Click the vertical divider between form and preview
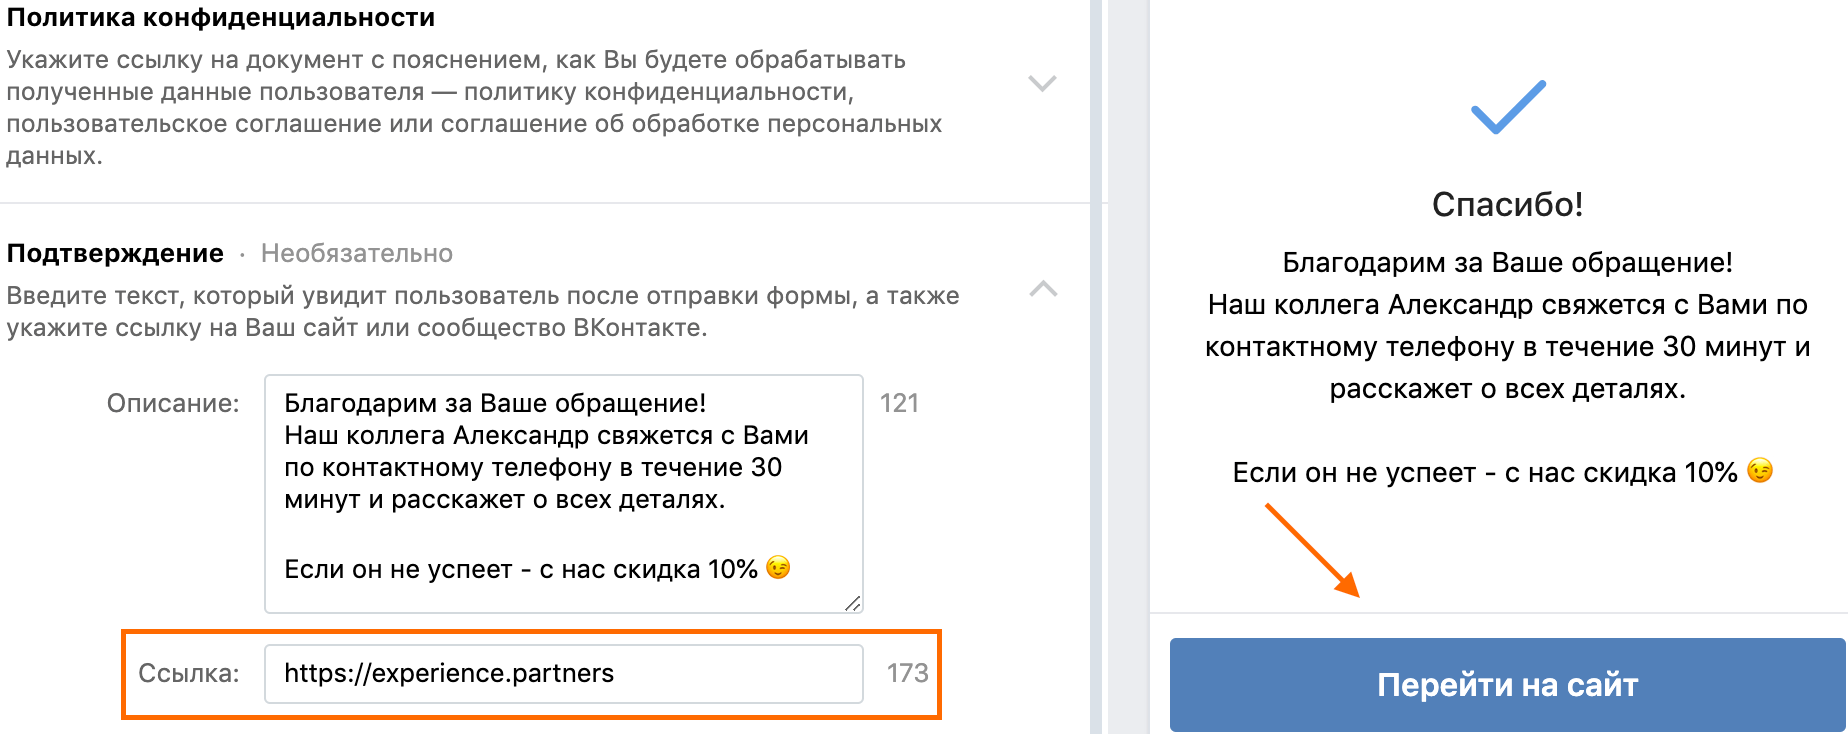Screen dimensions: 1848x734 tap(1096, 367)
